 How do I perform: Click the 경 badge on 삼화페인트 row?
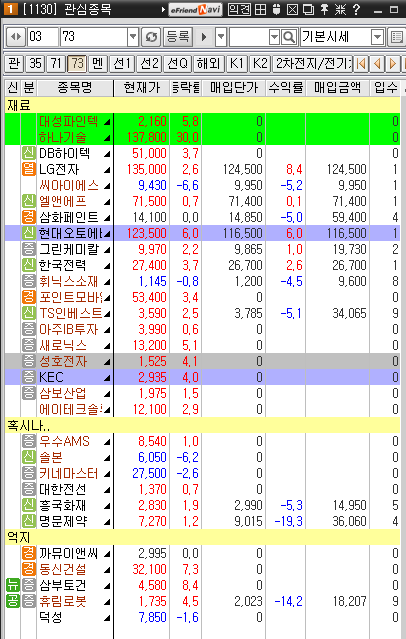click(x=28, y=218)
